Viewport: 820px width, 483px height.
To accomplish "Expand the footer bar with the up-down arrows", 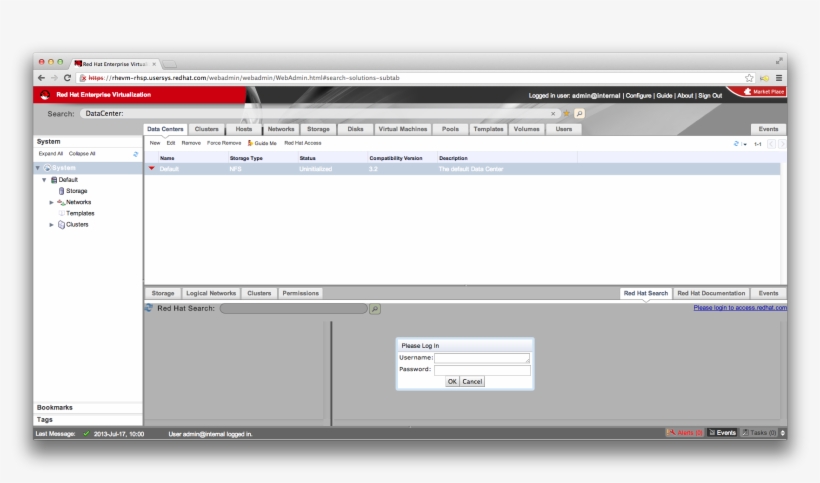I will pos(782,433).
